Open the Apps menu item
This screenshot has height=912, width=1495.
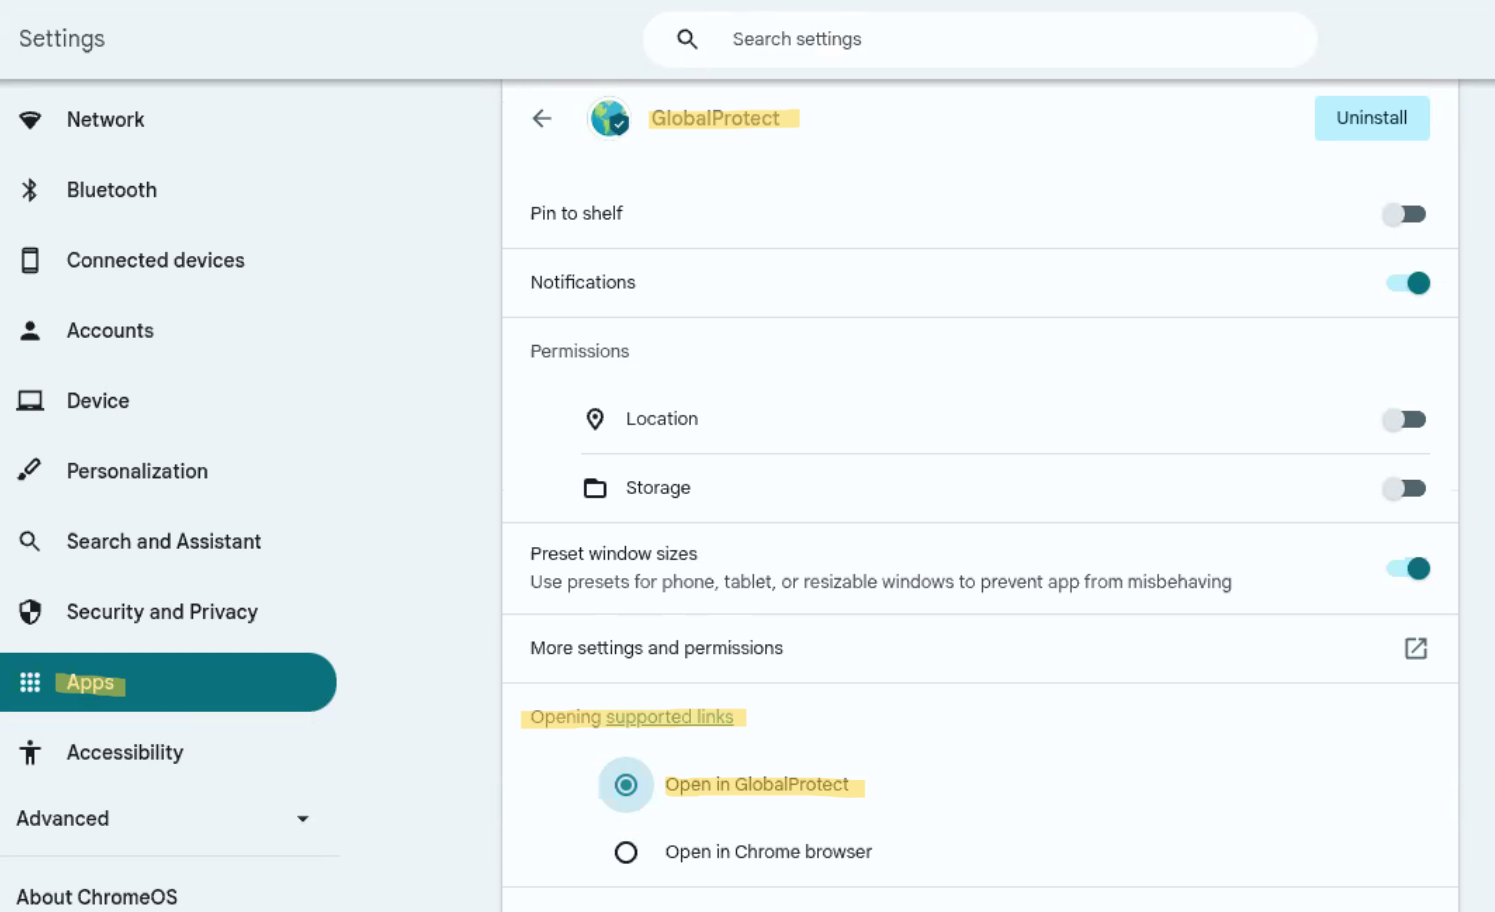click(90, 682)
